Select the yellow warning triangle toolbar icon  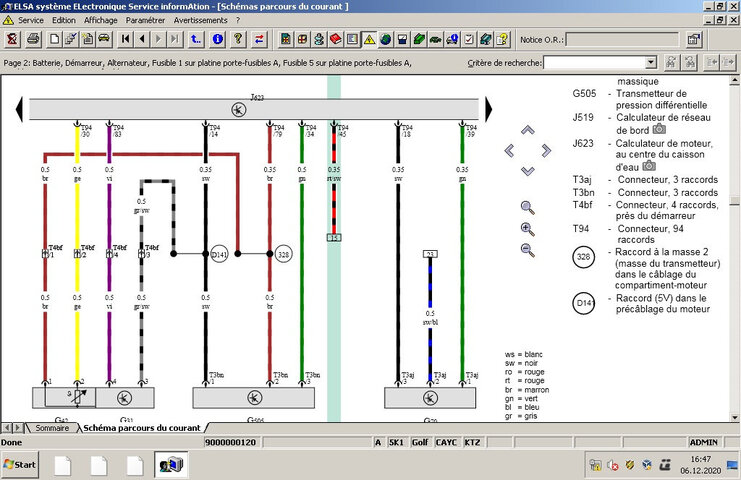369,39
